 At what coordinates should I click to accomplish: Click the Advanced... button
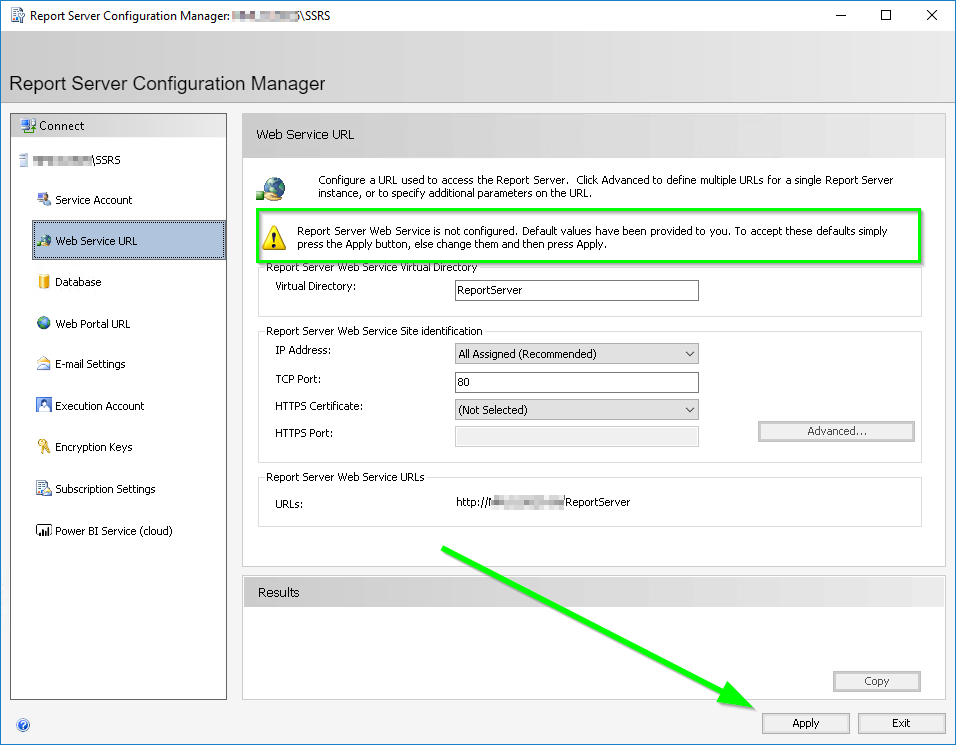point(836,431)
